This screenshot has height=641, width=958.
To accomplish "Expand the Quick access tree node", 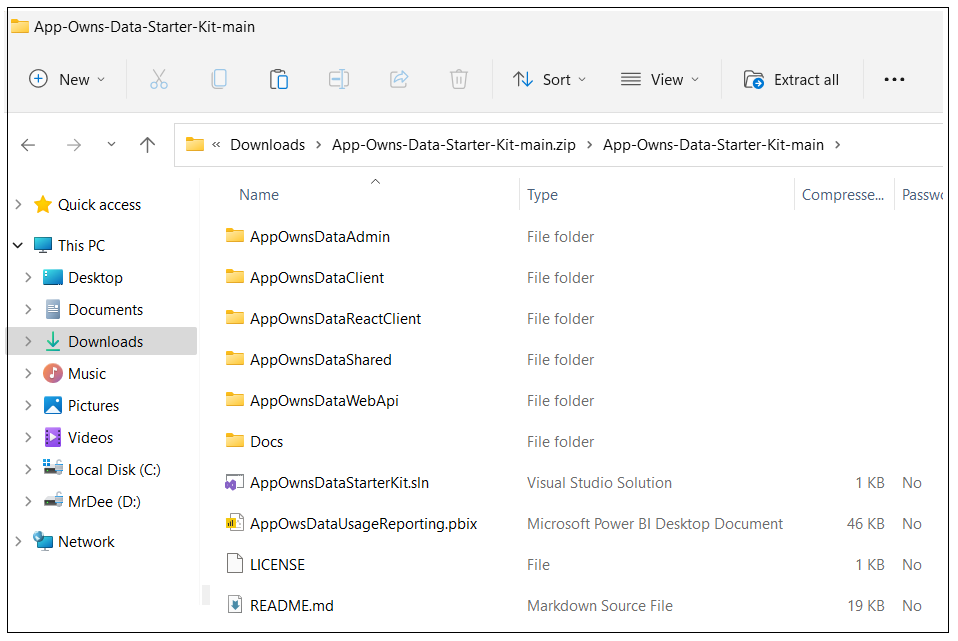I will [18, 205].
